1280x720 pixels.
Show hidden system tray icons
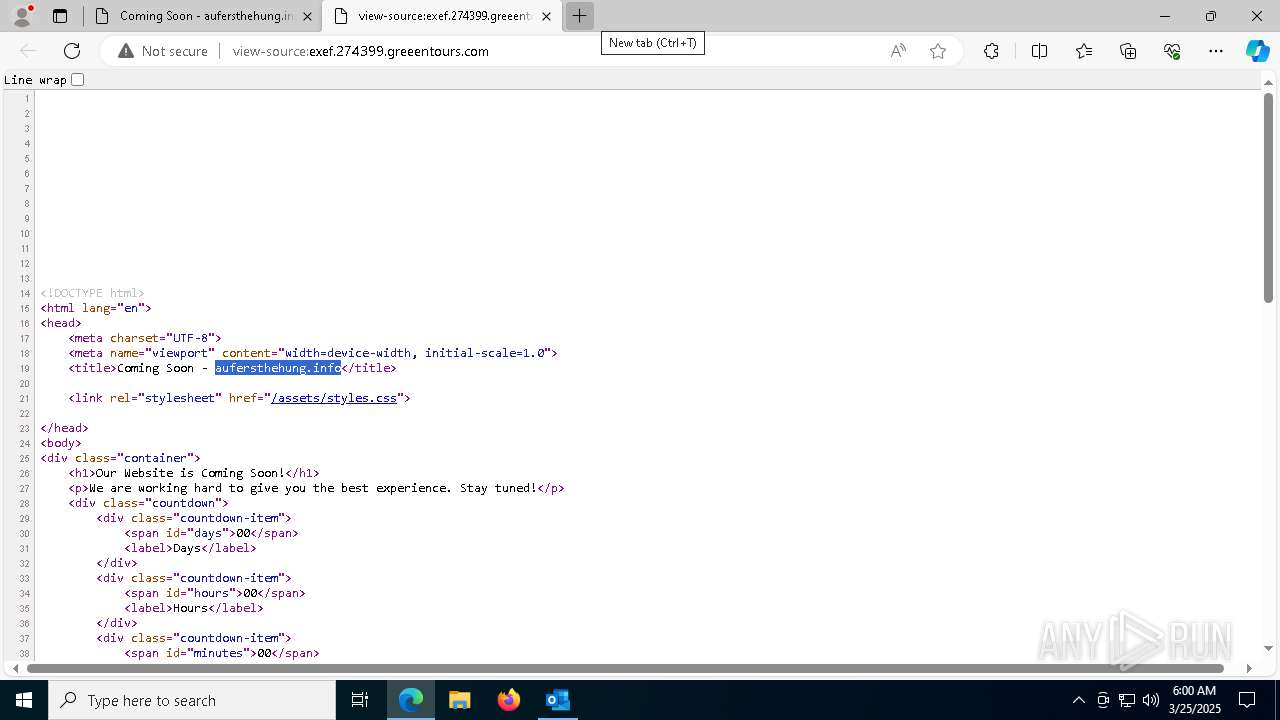click(1078, 700)
